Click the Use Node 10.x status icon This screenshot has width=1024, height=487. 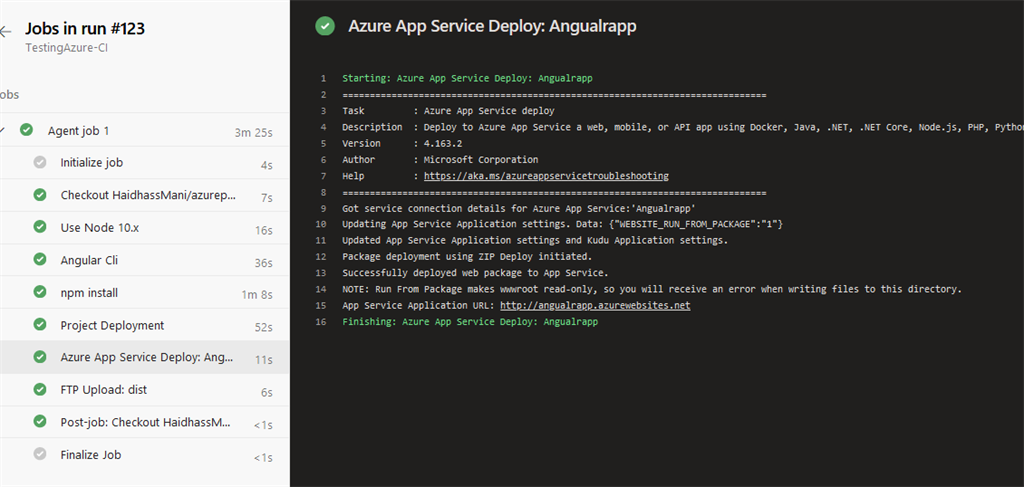40,227
